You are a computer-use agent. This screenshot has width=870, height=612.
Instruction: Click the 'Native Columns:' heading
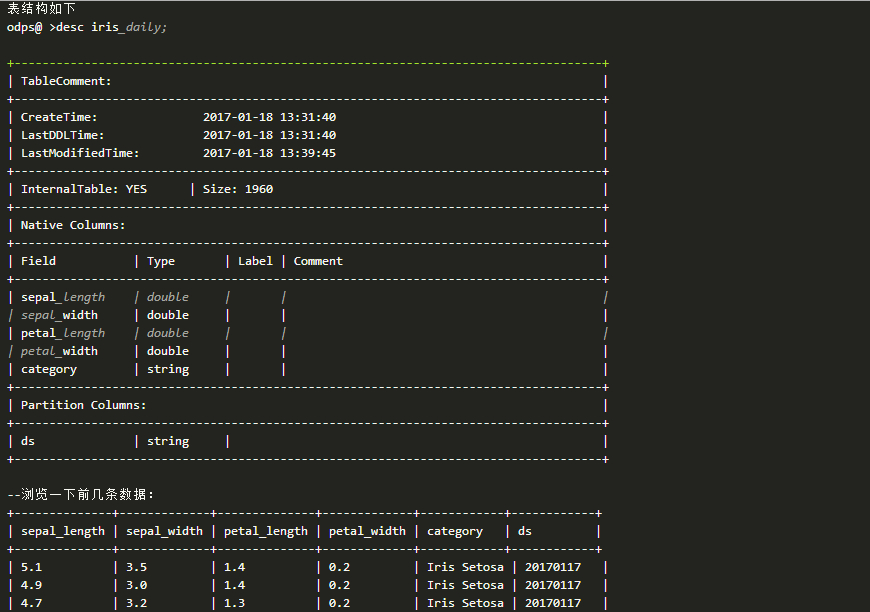73,225
